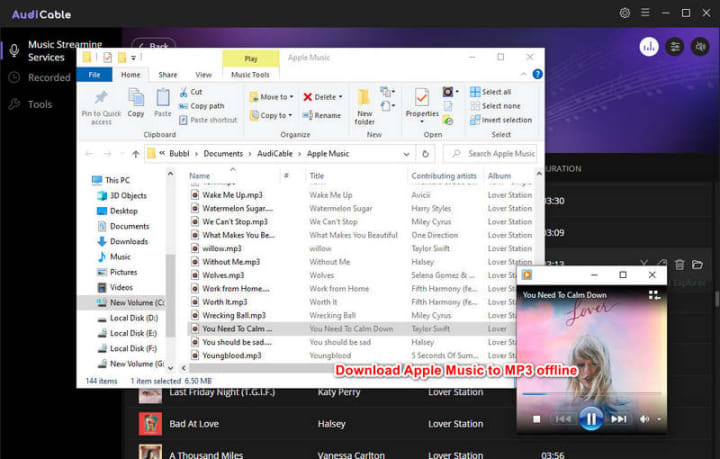Screen dimensions: 720x459
Task: Click Cut in the Clipboard group
Action: (191, 92)
